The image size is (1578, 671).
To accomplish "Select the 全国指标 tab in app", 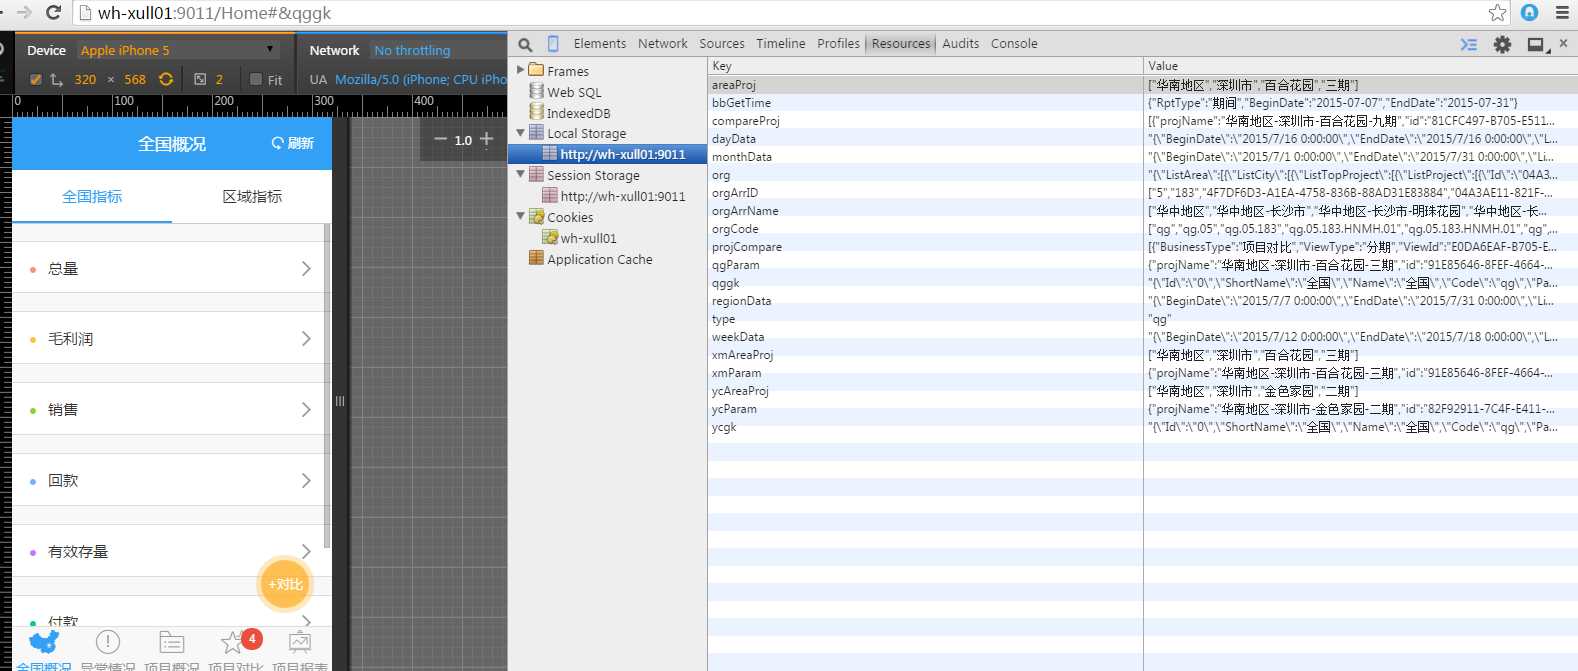I will pyautogui.click(x=92, y=196).
